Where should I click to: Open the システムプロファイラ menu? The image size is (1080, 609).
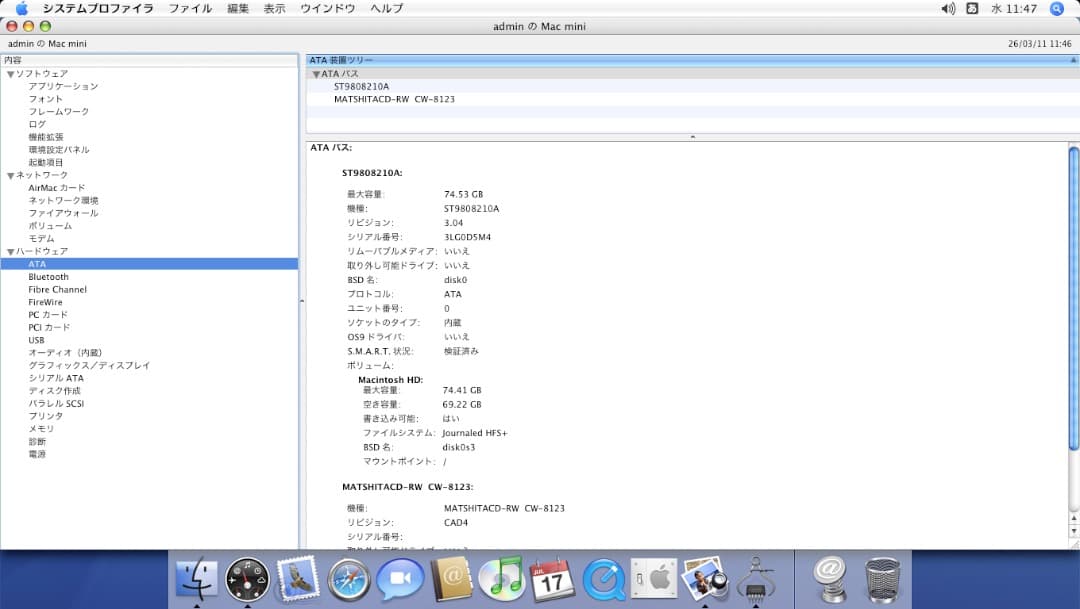pyautogui.click(x=98, y=8)
